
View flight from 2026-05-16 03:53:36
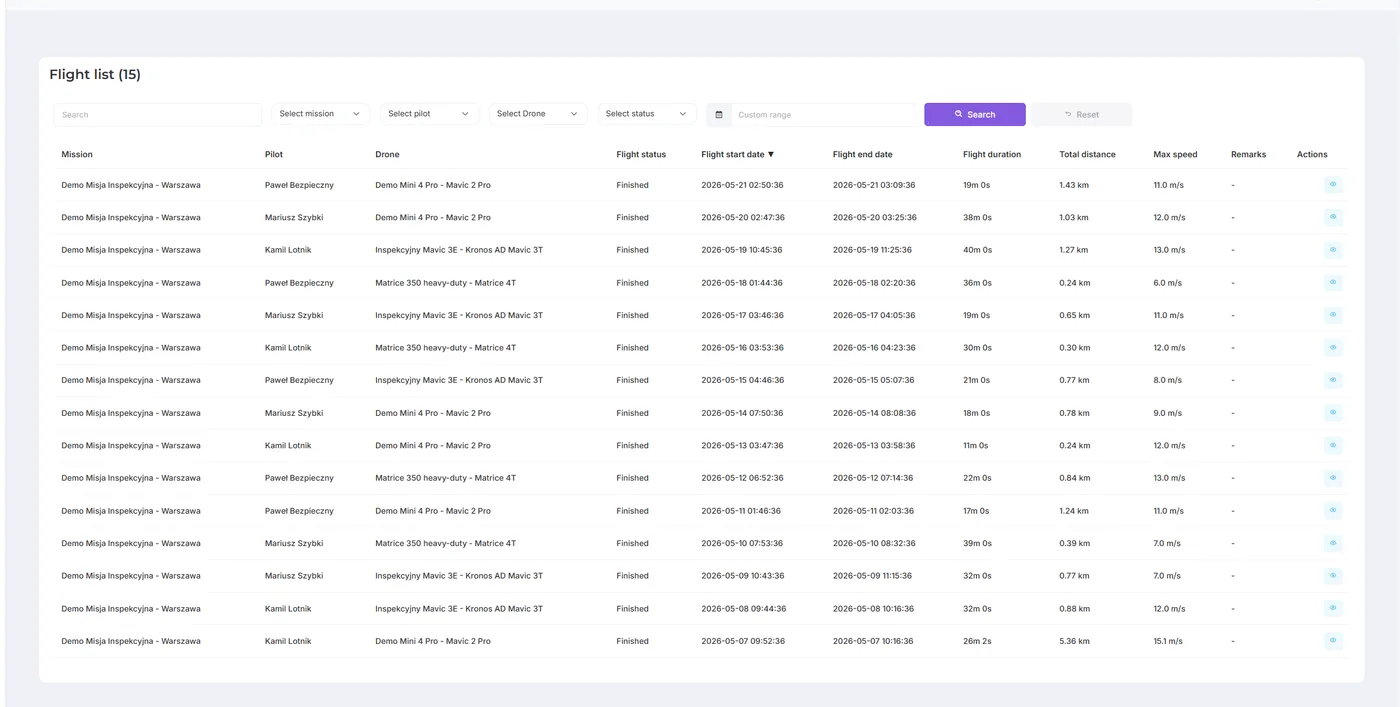(x=1333, y=348)
